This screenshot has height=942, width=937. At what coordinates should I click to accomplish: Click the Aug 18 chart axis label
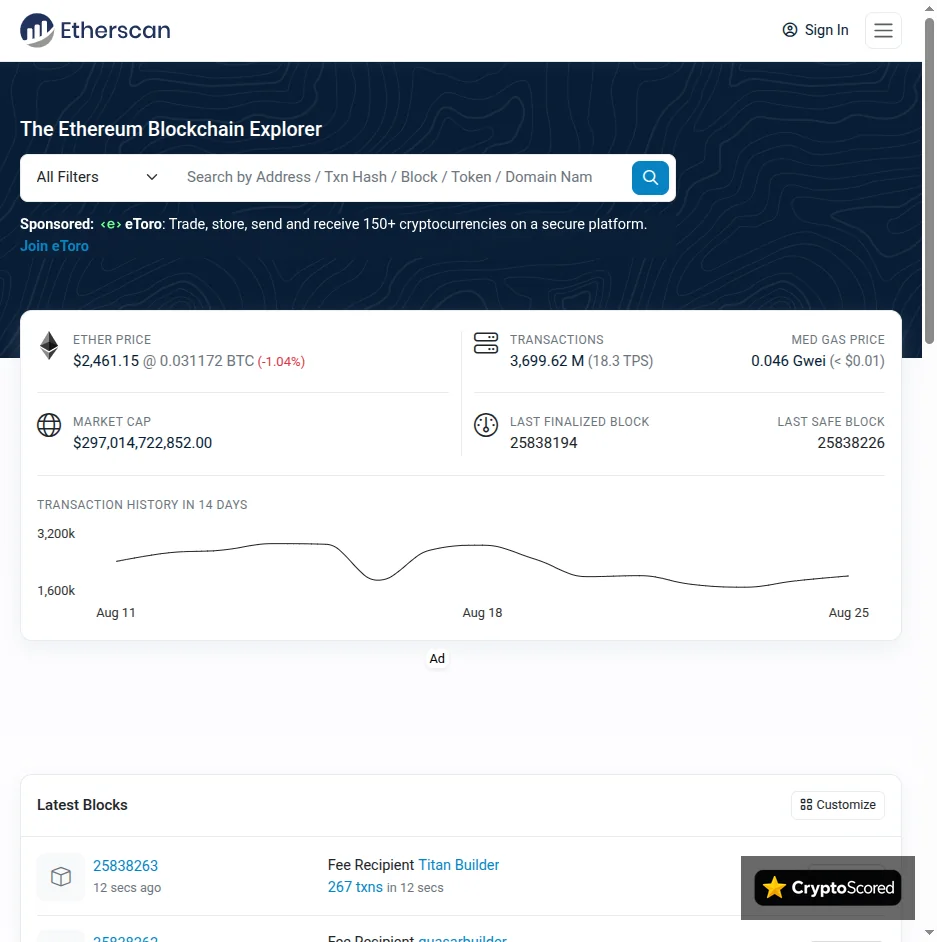pos(482,613)
